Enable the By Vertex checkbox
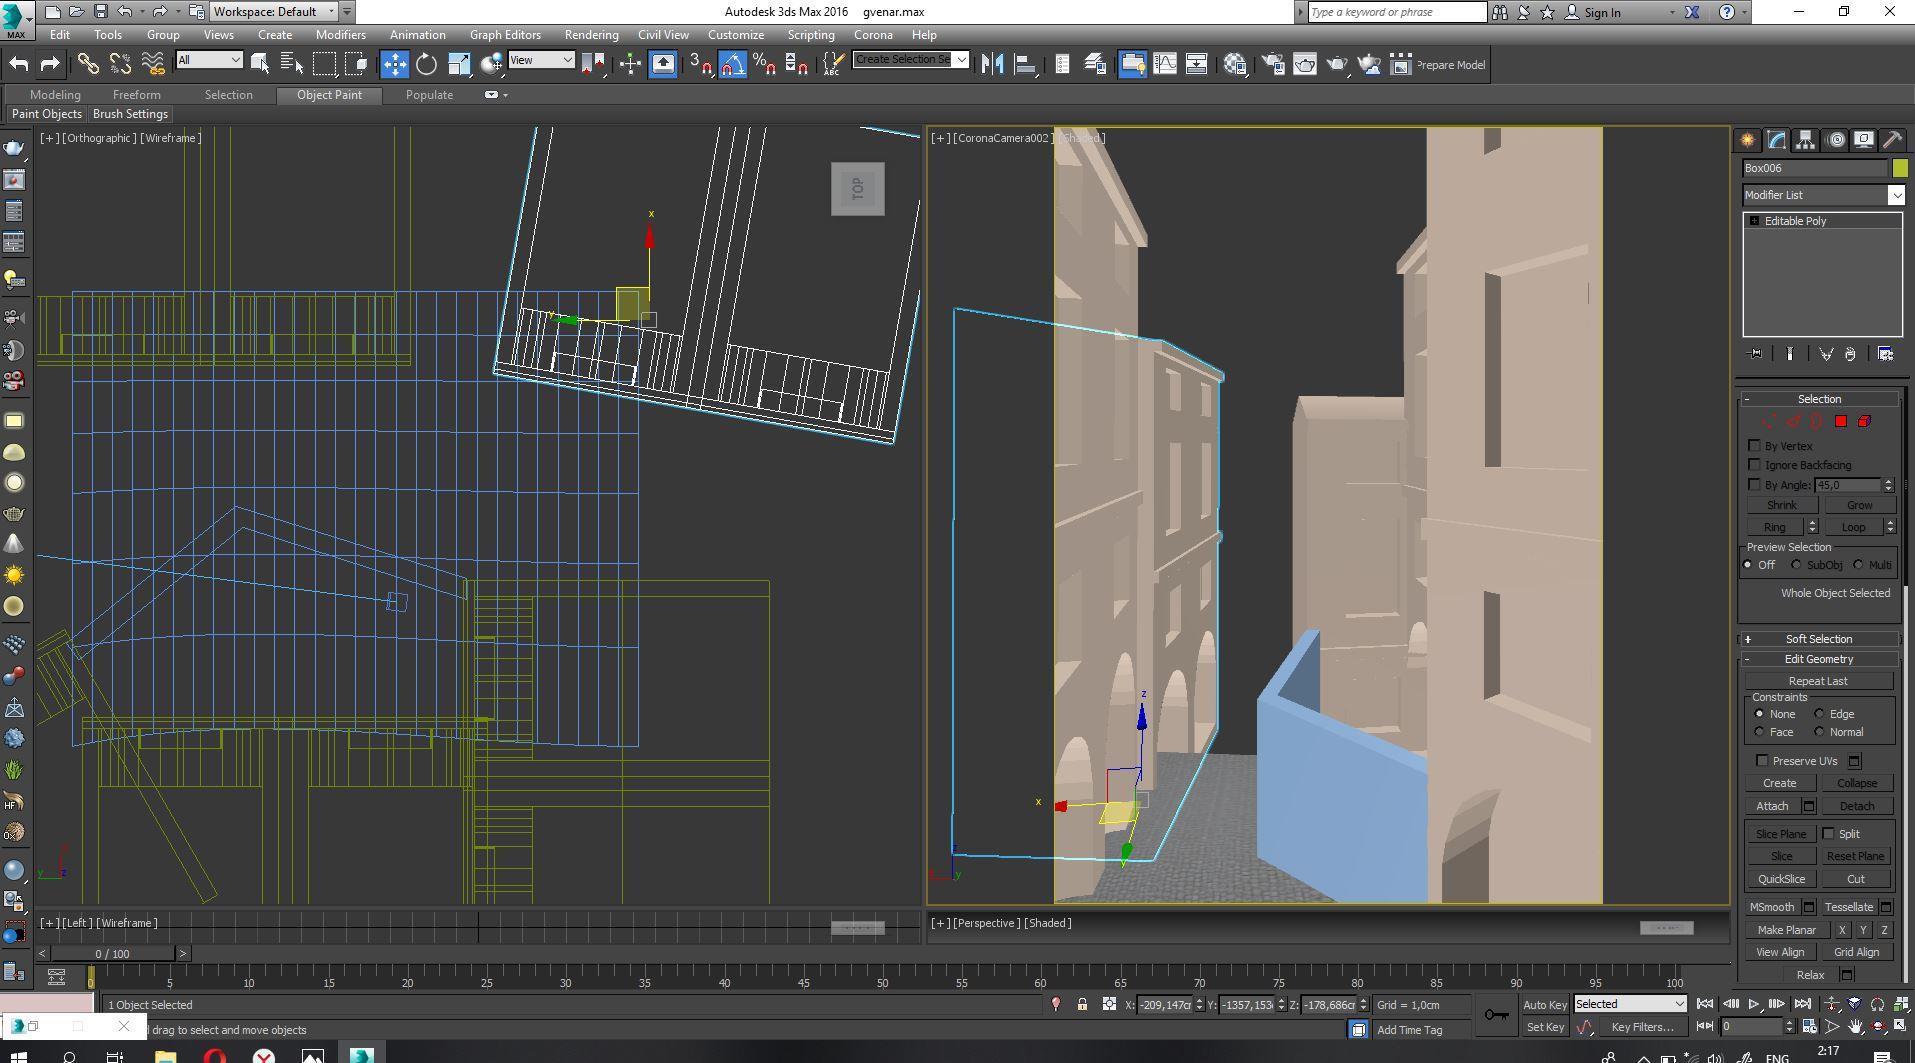1915x1063 pixels. (1754, 446)
